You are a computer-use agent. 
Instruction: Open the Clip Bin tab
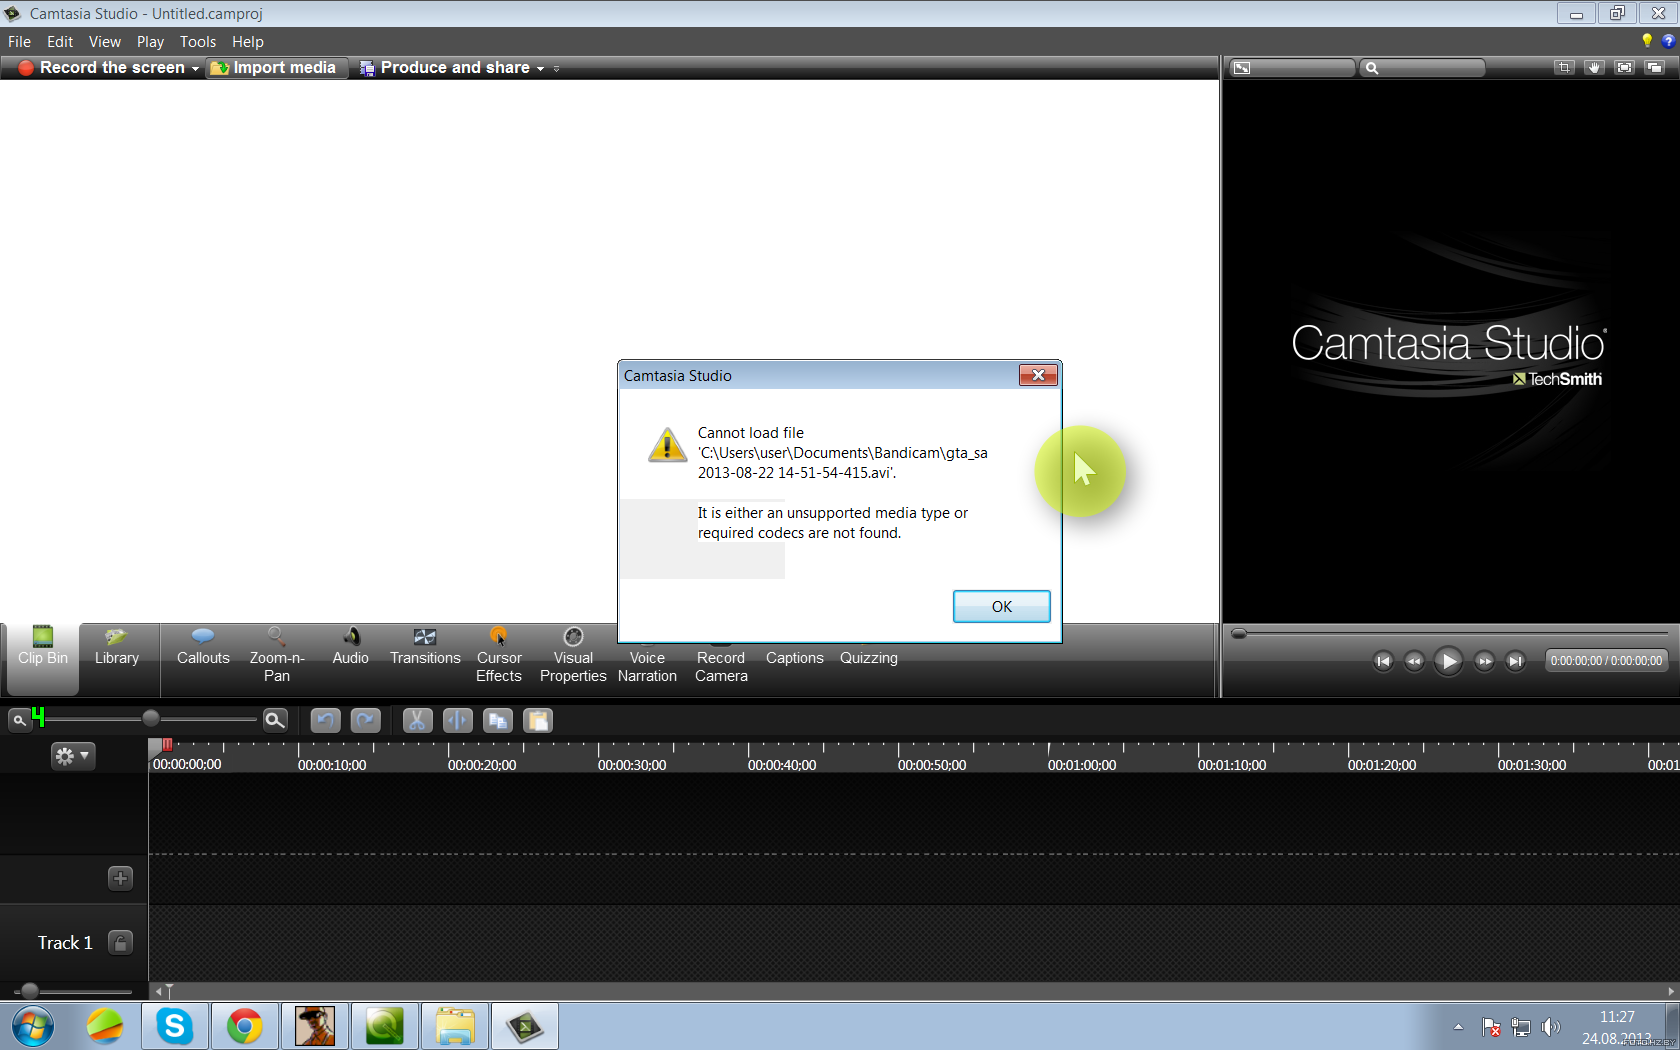point(43,657)
